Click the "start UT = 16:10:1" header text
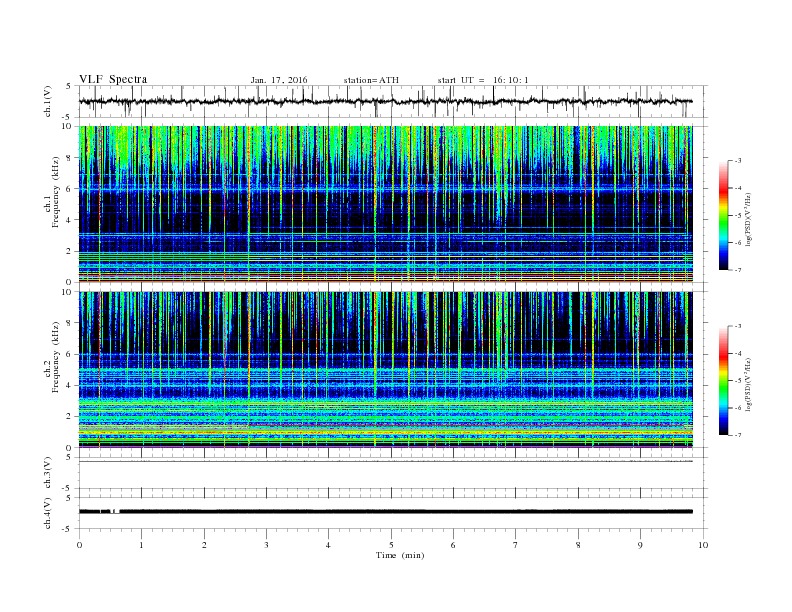This screenshot has width=792, height=612. (483, 80)
